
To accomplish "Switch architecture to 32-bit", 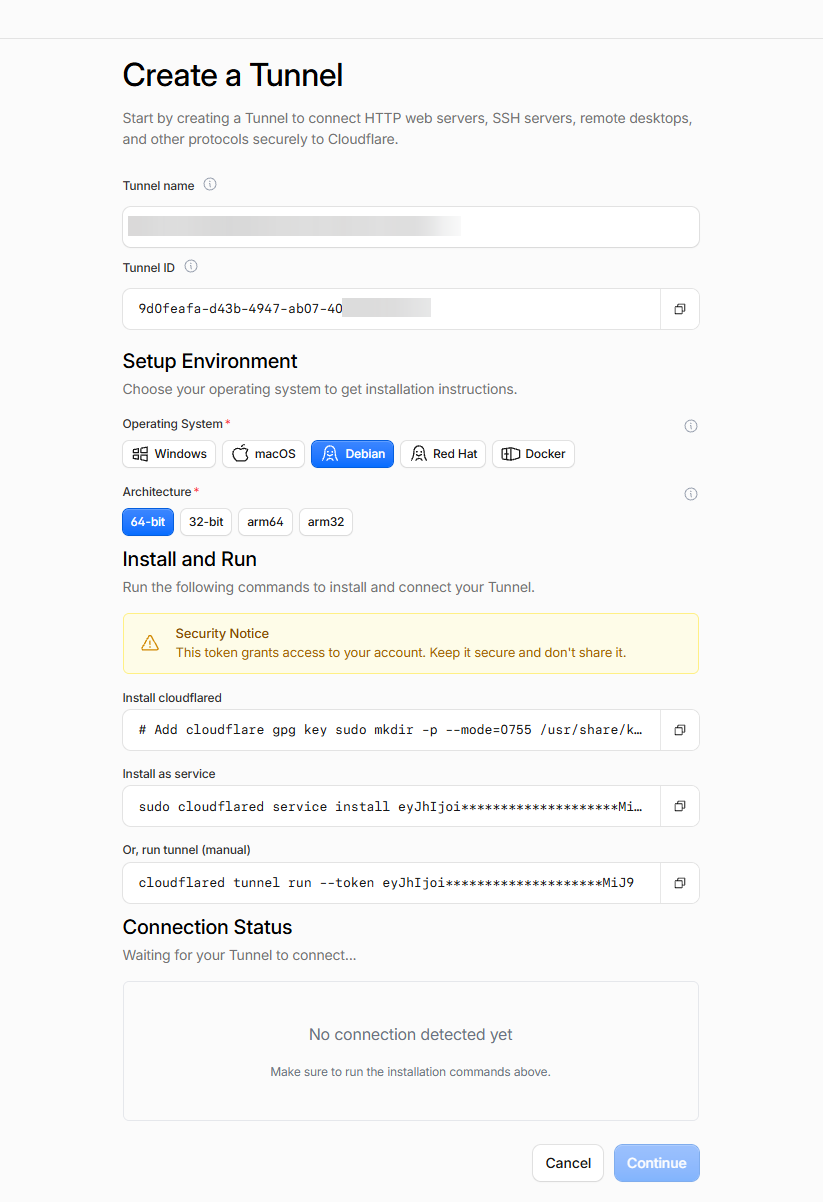I will 206,522.
